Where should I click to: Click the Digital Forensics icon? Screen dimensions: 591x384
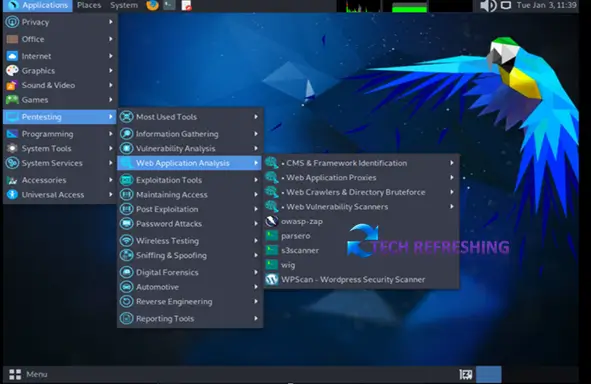pos(127,272)
